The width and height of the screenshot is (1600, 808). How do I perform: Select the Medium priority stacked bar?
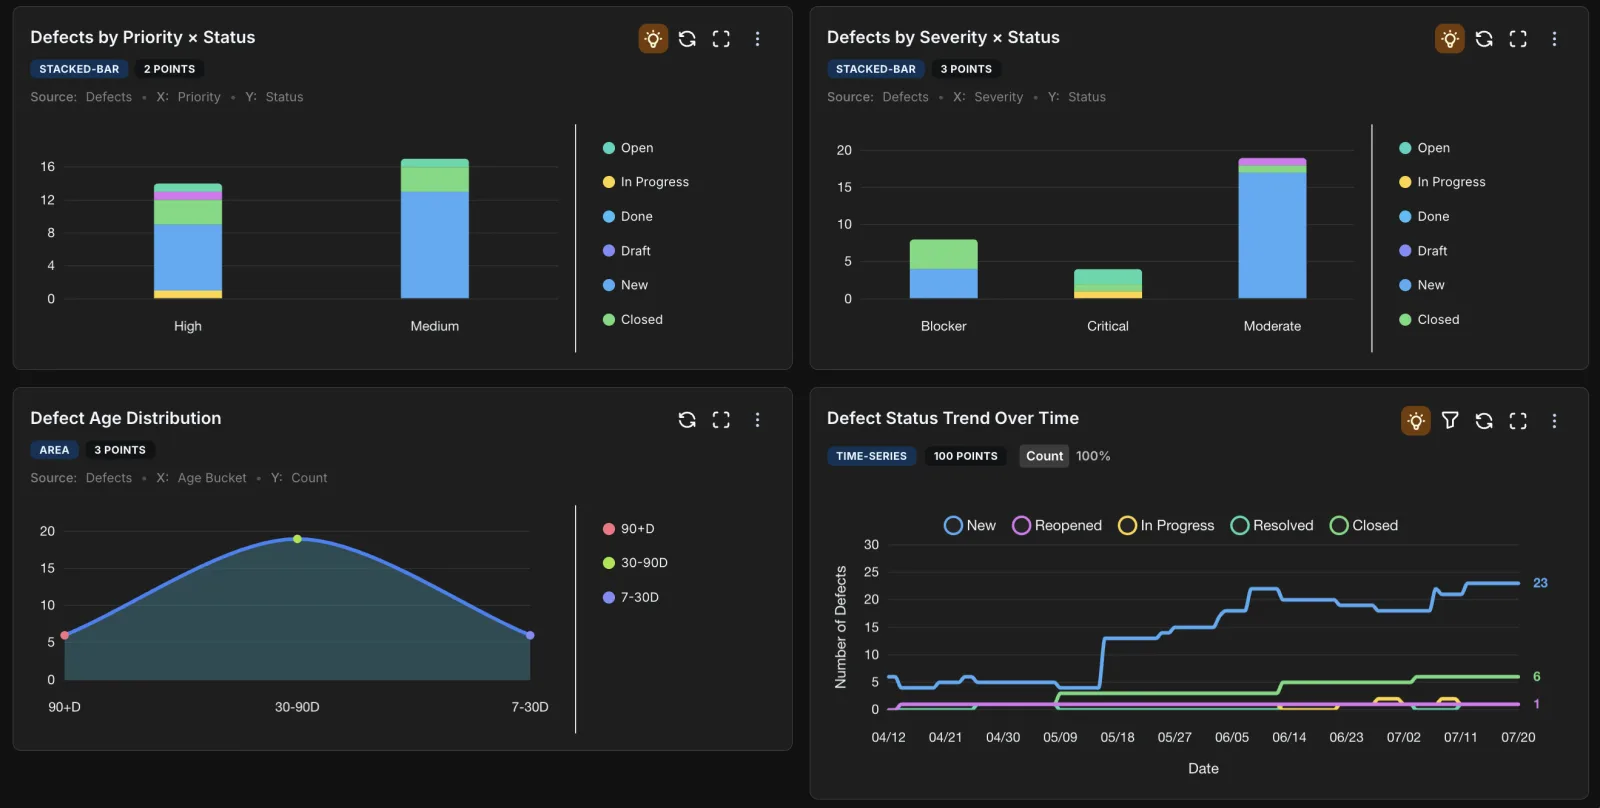tap(435, 228)
